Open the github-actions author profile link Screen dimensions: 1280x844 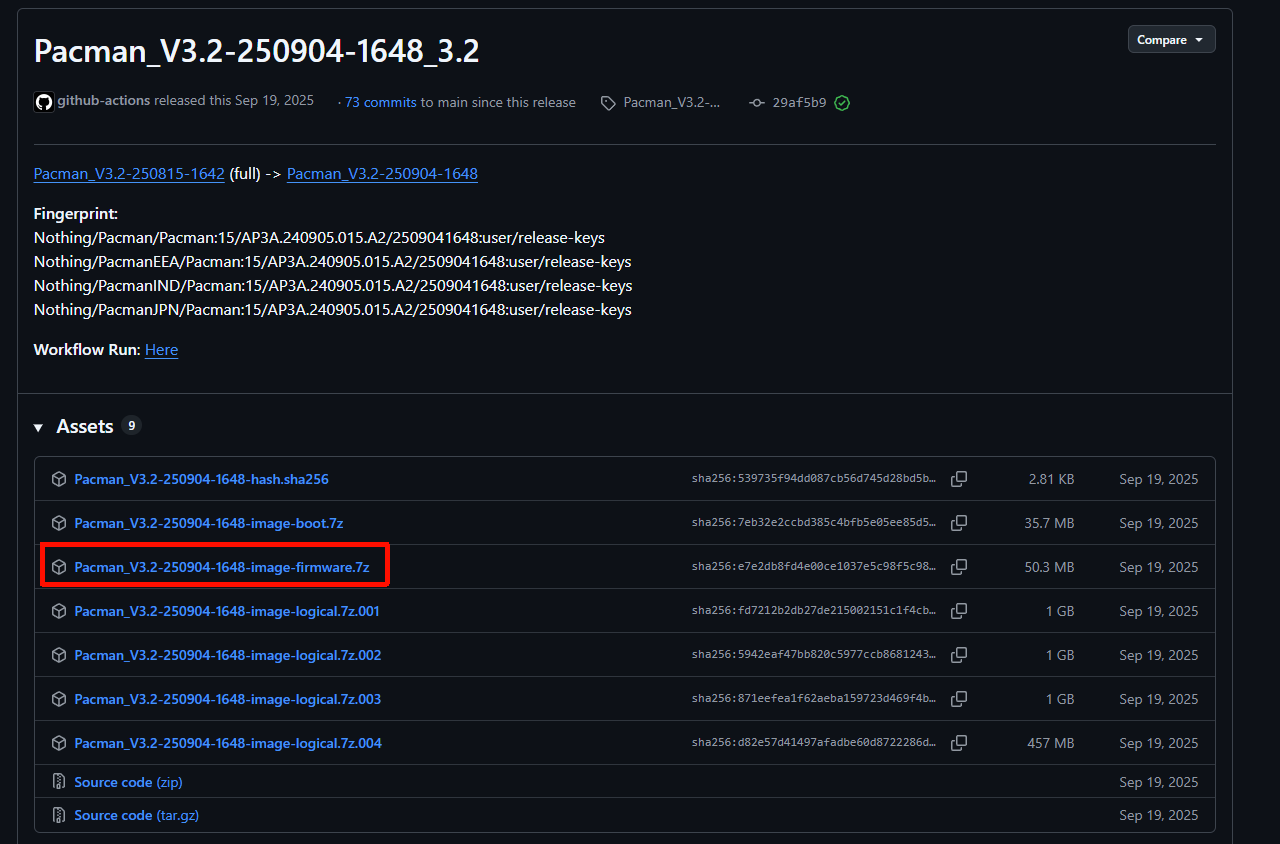click(x=104, y=101)
